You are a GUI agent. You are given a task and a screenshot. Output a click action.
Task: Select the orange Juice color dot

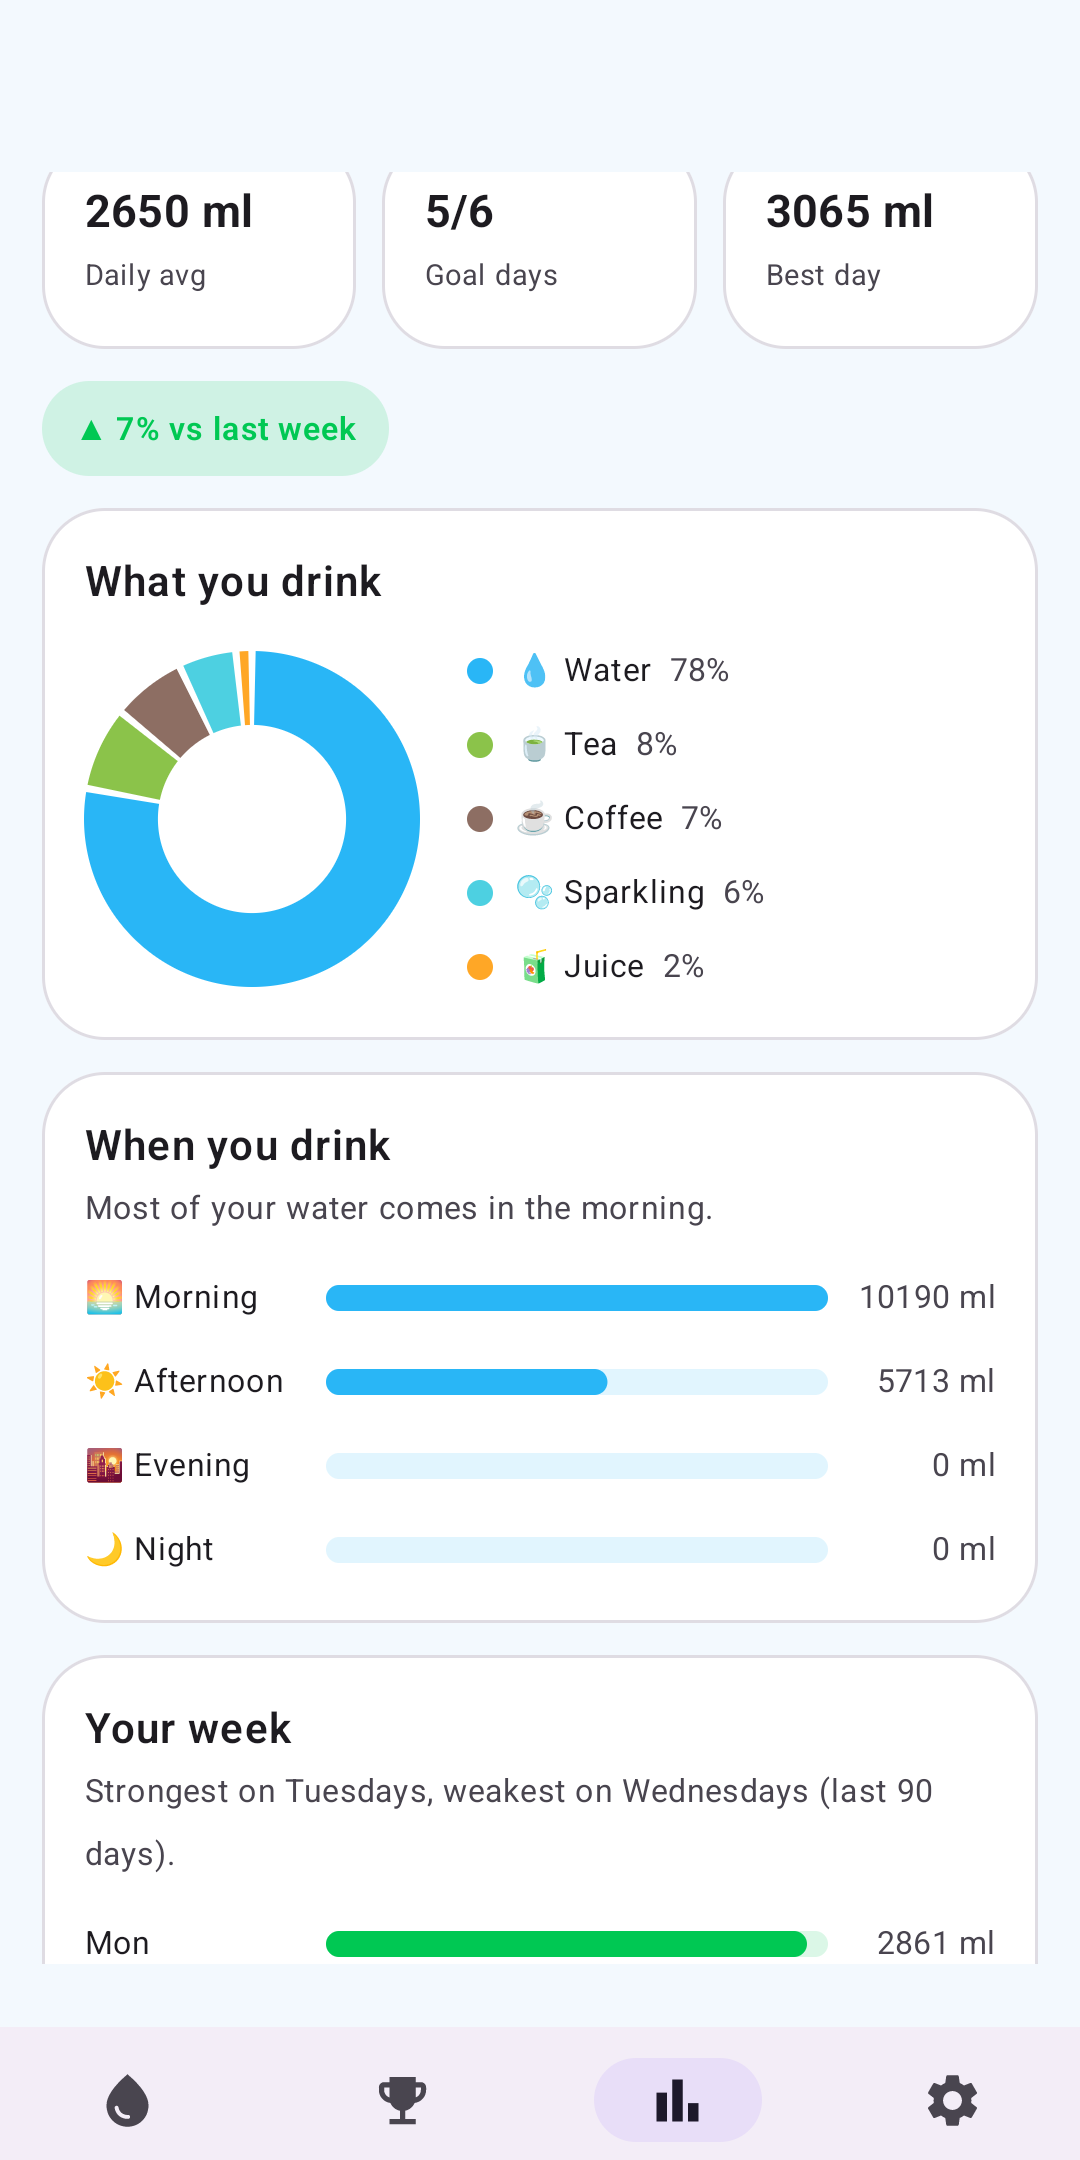click(480, 967)
